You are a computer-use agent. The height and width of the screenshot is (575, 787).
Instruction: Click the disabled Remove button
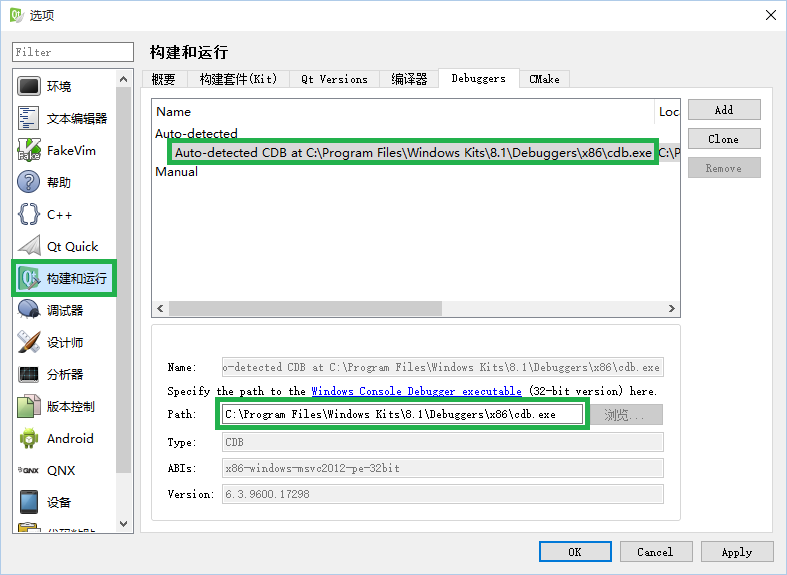pos(724,168)
